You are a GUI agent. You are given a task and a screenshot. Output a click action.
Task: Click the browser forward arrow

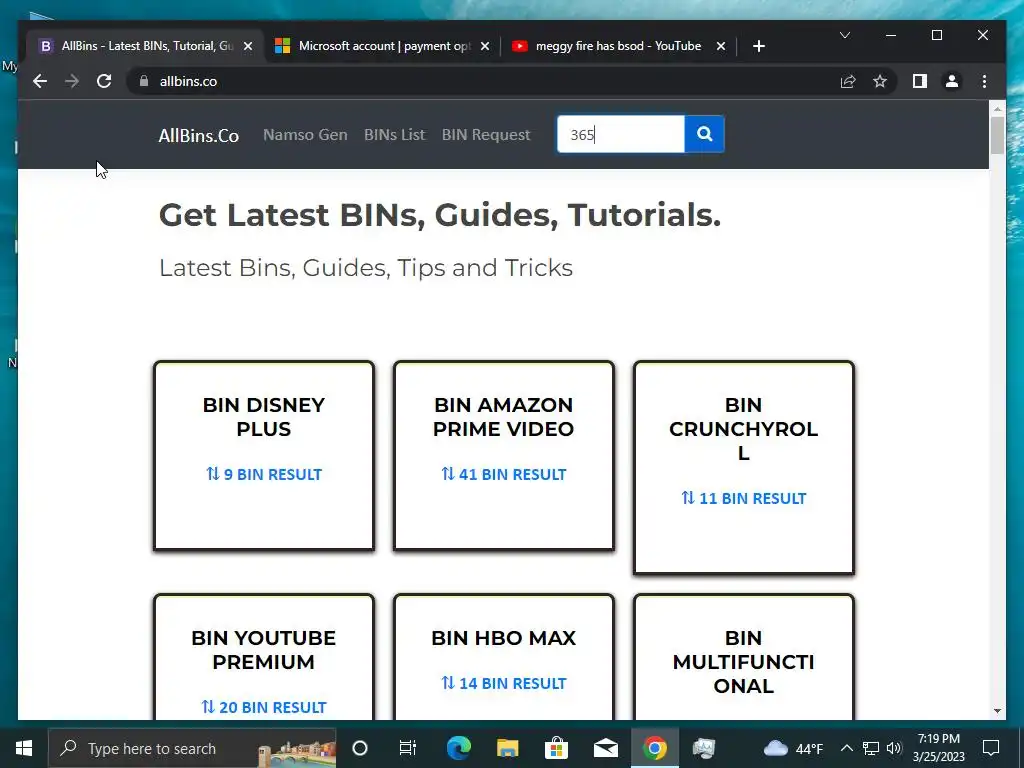[x=72, y=81]
